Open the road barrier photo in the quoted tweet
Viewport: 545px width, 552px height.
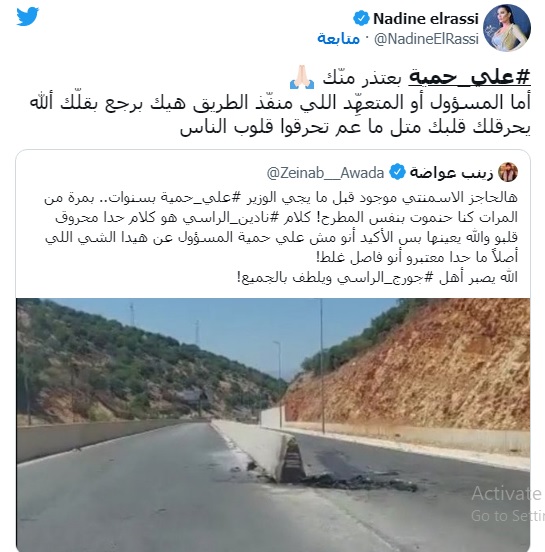tap(273, 425)
